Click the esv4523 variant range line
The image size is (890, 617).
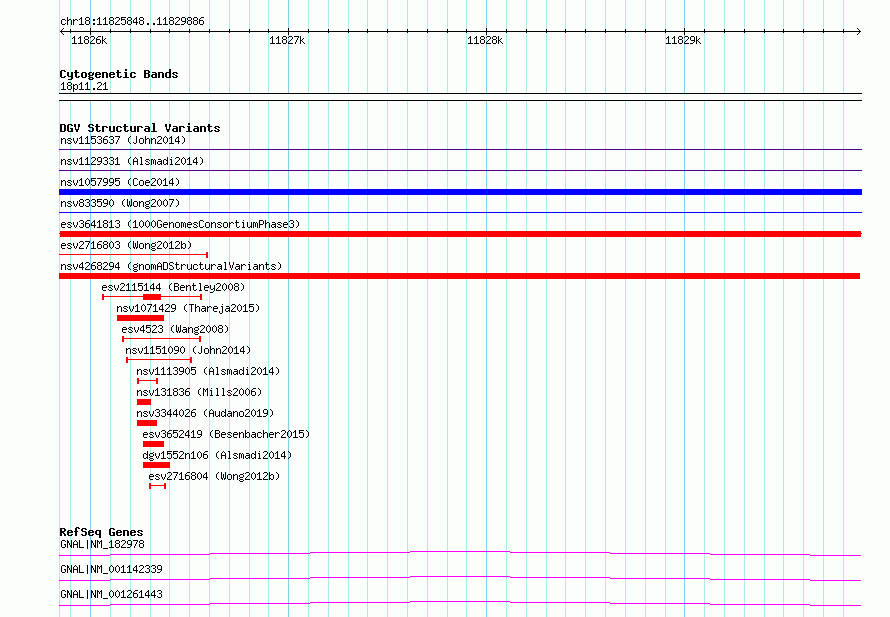click(162, 339)
